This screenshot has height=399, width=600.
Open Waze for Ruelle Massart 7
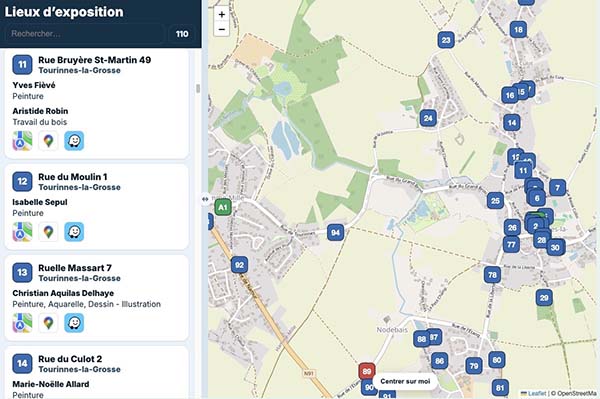(x=74, y=323)
